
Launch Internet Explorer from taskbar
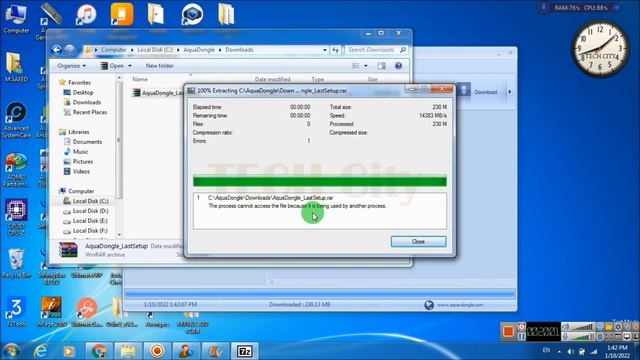40,351
